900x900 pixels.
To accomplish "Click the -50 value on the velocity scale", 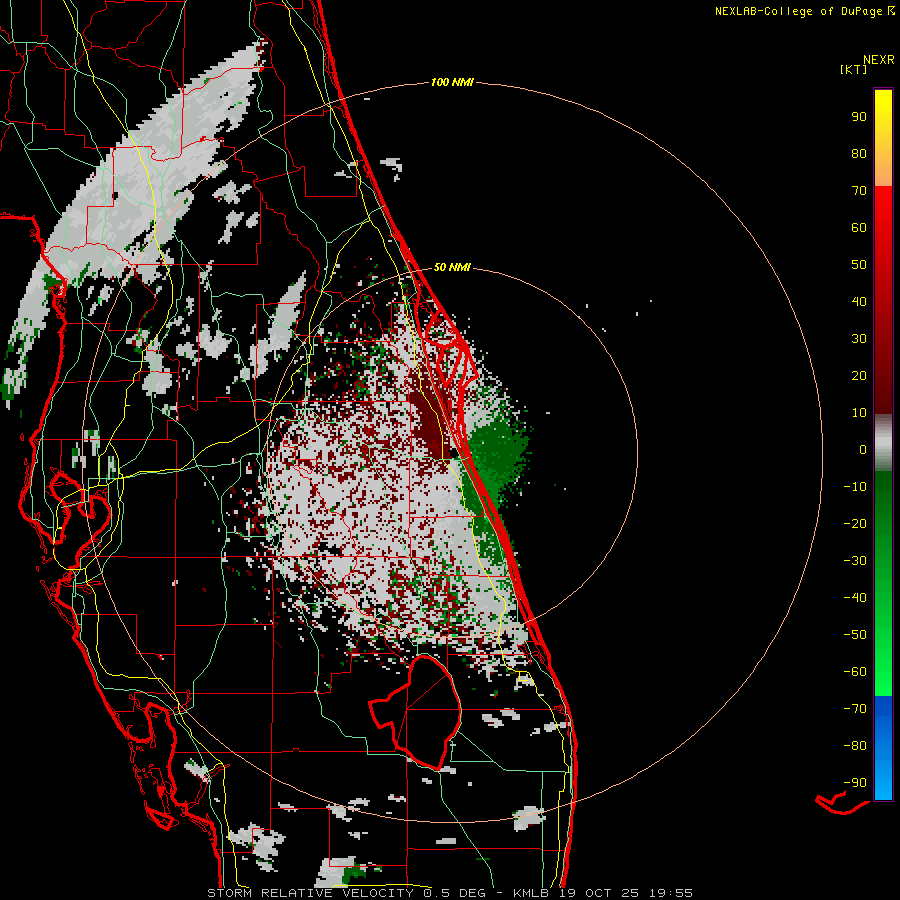I will pyautogui.click(x=855, y=634).
